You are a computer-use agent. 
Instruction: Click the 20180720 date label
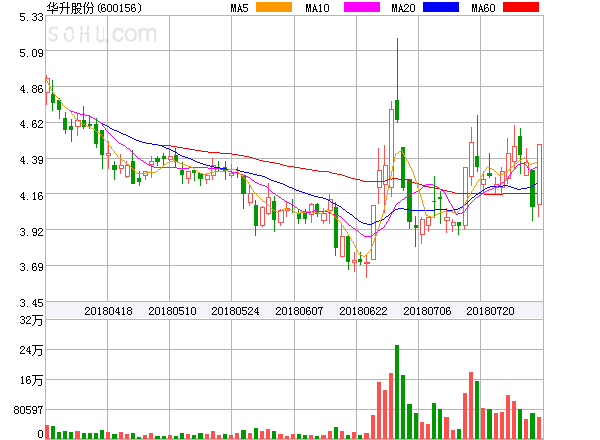coord(491,311)
